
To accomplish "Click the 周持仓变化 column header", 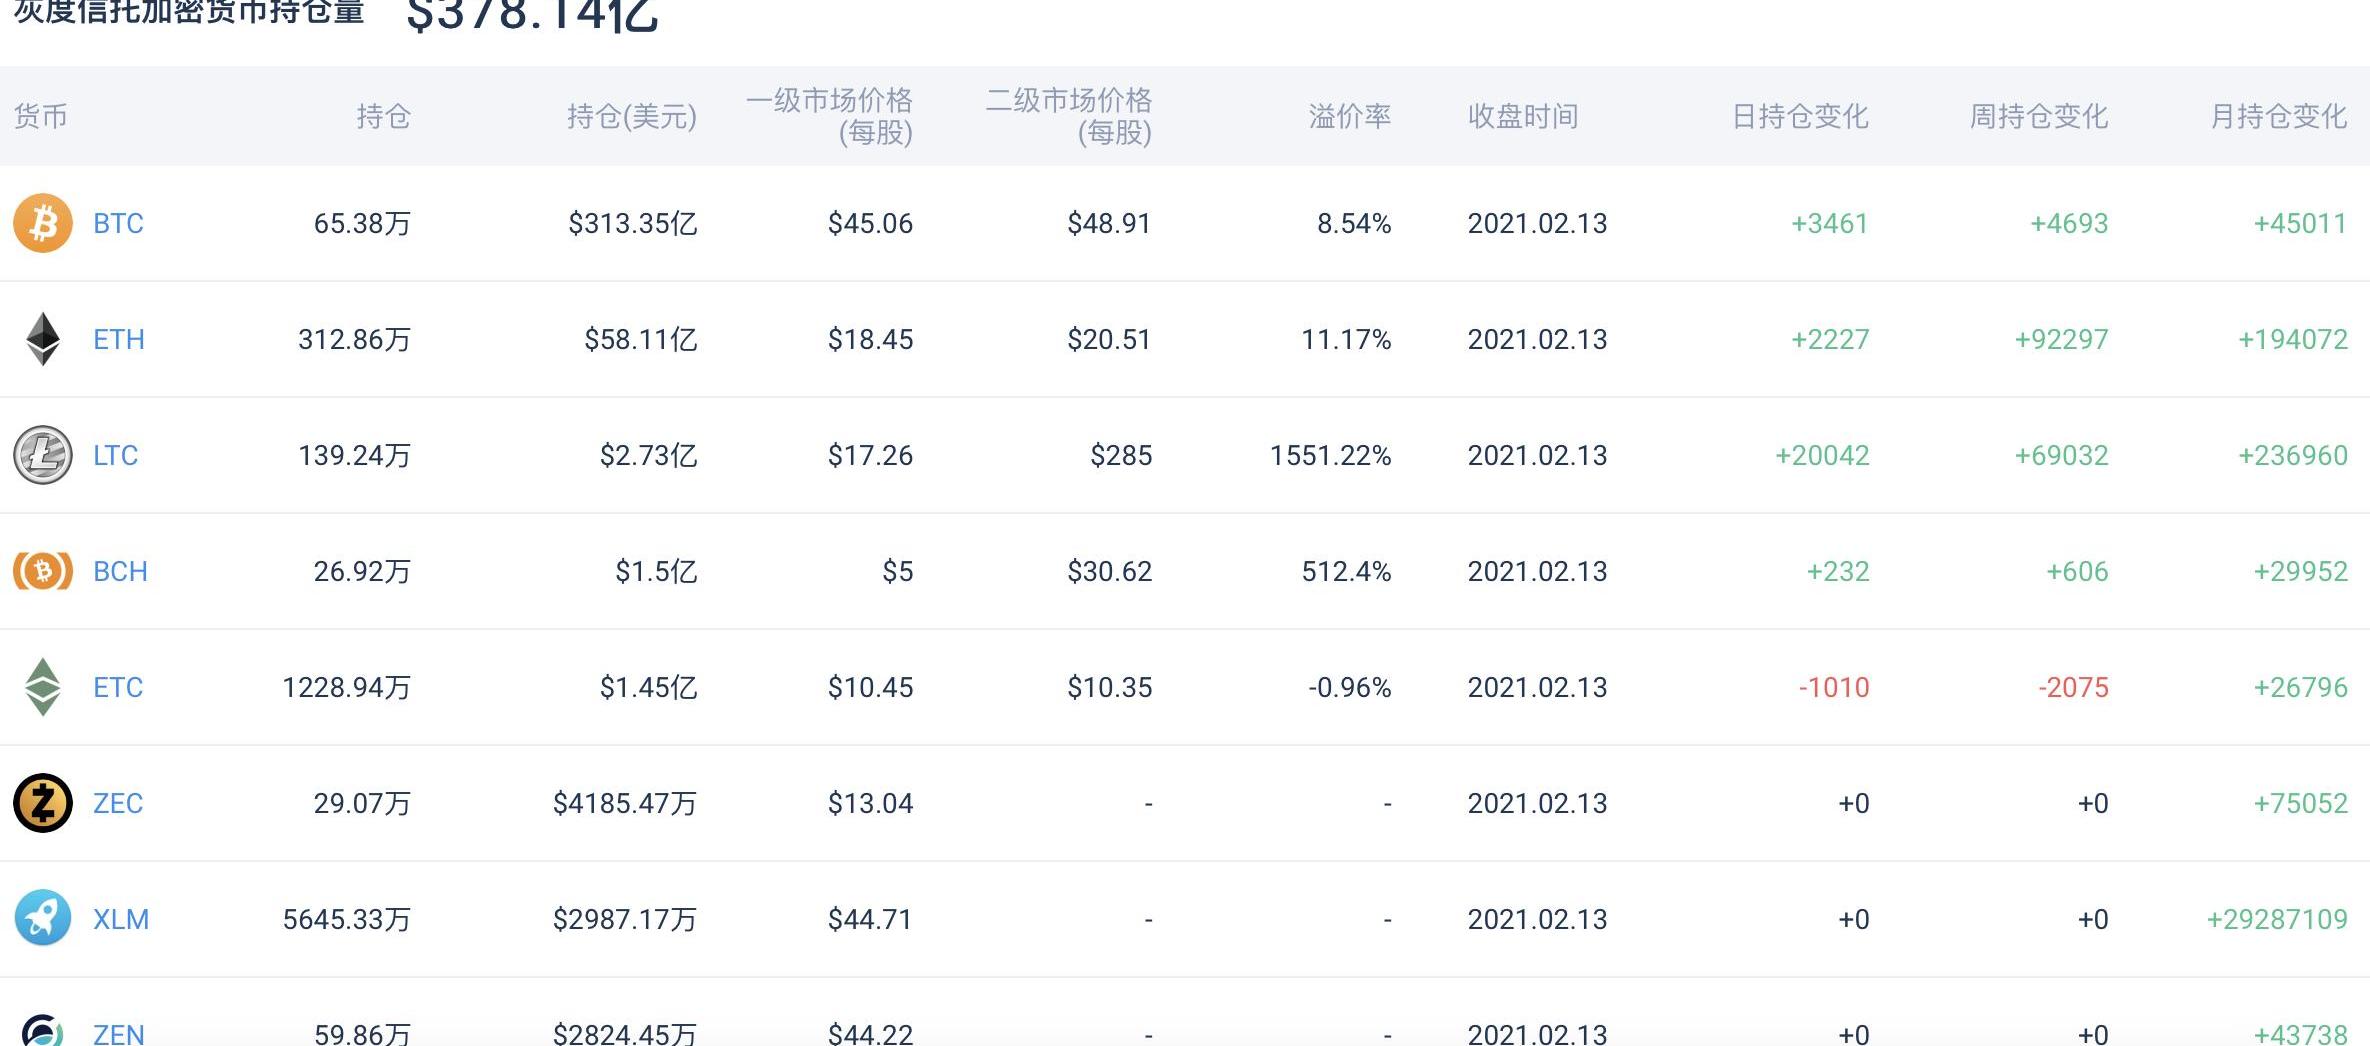I will coord(2038,116).
